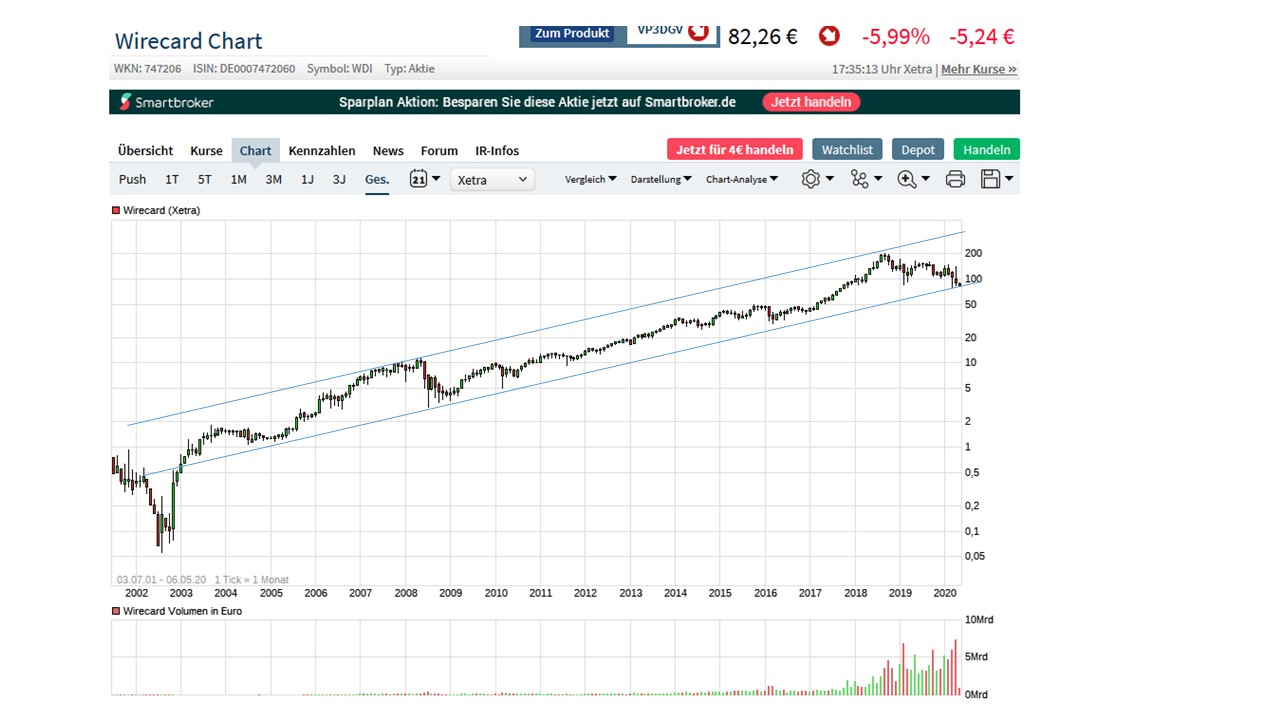Click the Zum Produkt button
Image resolution: width=1280 pixels, height=720 pixels.
pyautogui.click(x=572, y=34)
